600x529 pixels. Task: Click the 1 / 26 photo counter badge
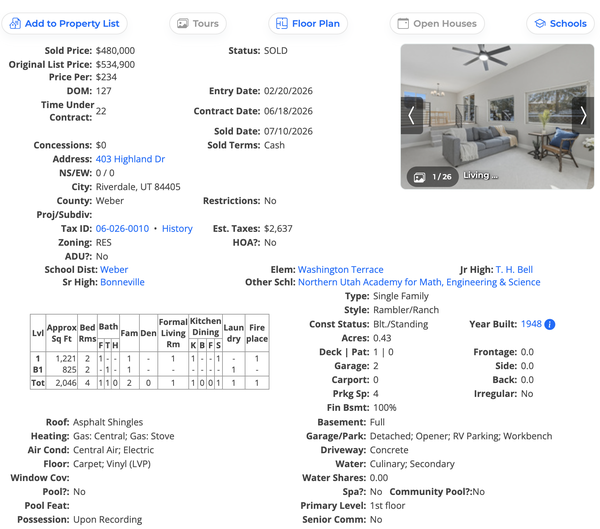point(433,176)
